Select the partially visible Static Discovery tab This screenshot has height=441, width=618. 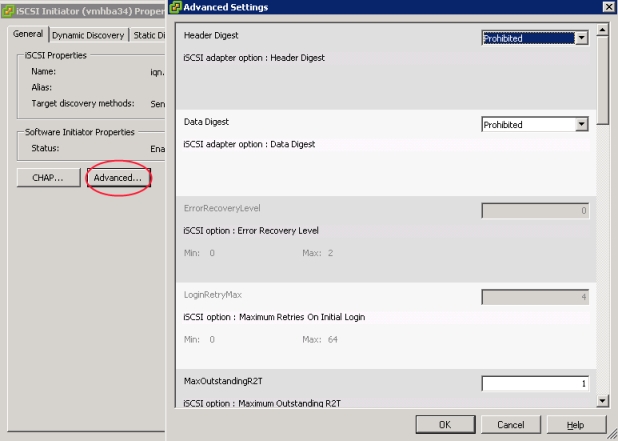point(148,35)
